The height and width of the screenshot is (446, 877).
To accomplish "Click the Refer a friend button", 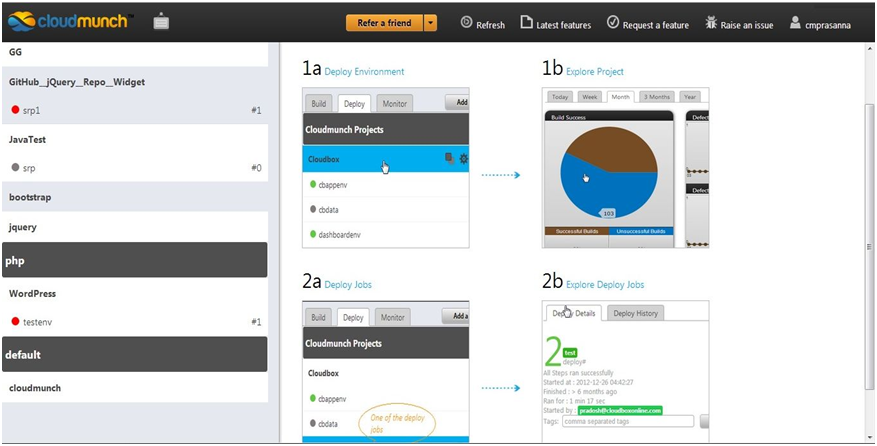I will [x=384, y=23].
